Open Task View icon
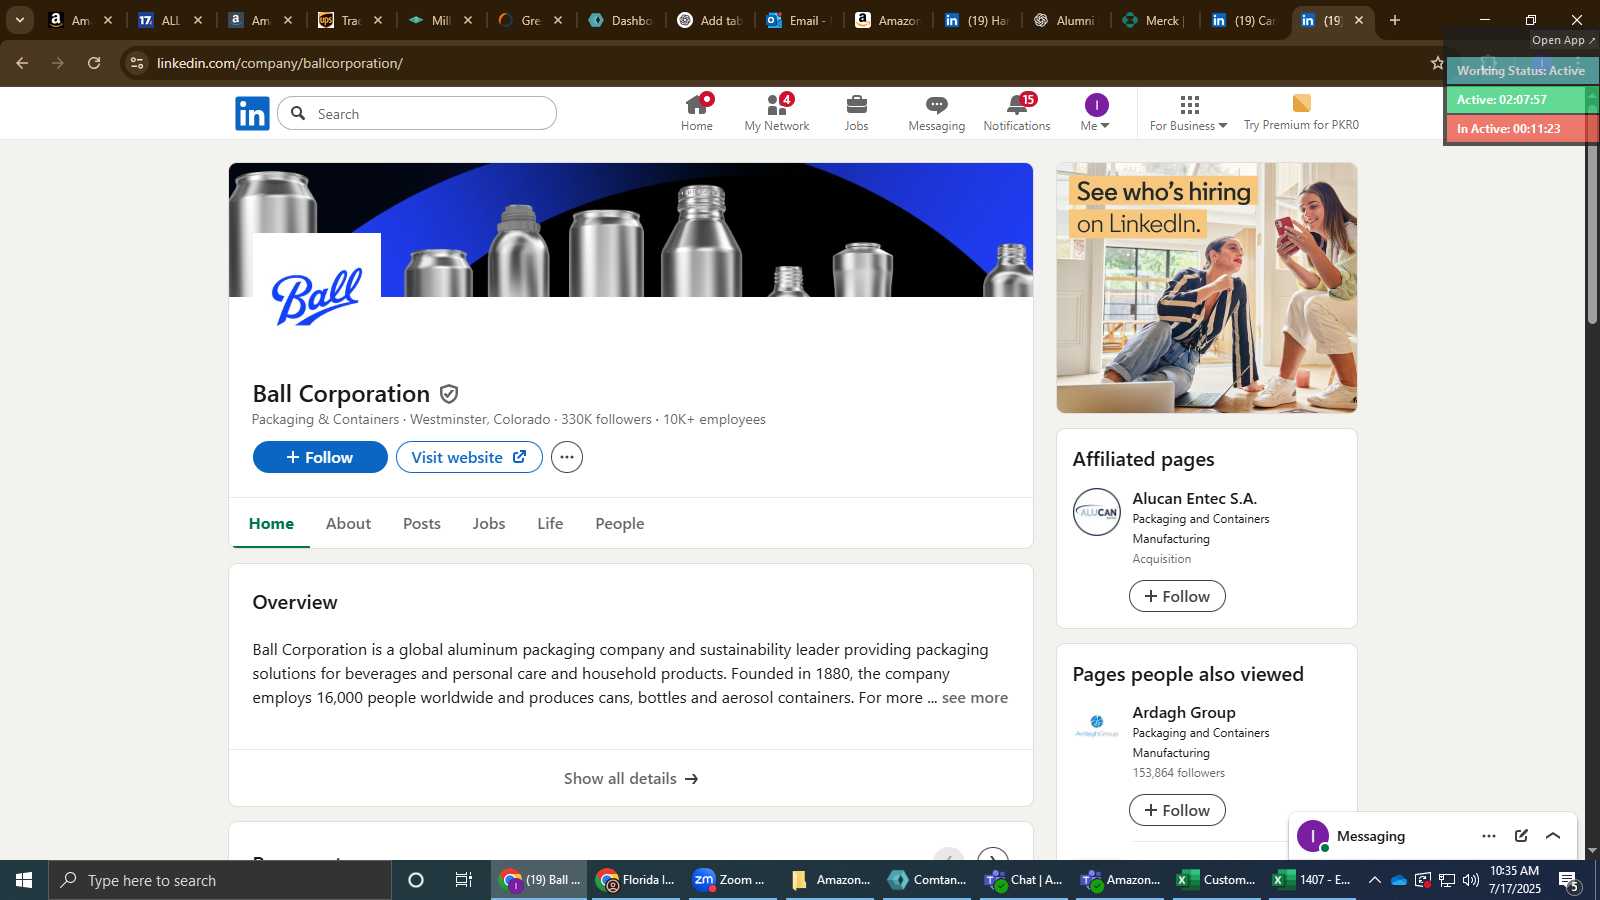 click(x=464, y=880)
